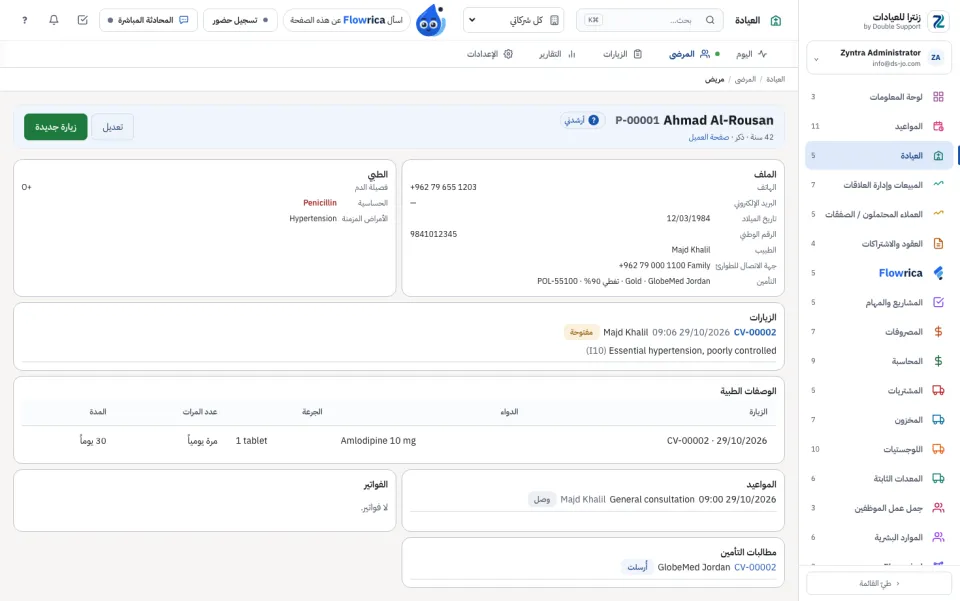This screenshot has height=601, width=960.
Task: Switch to the Visits tab
Action: (x=622, y=54)
